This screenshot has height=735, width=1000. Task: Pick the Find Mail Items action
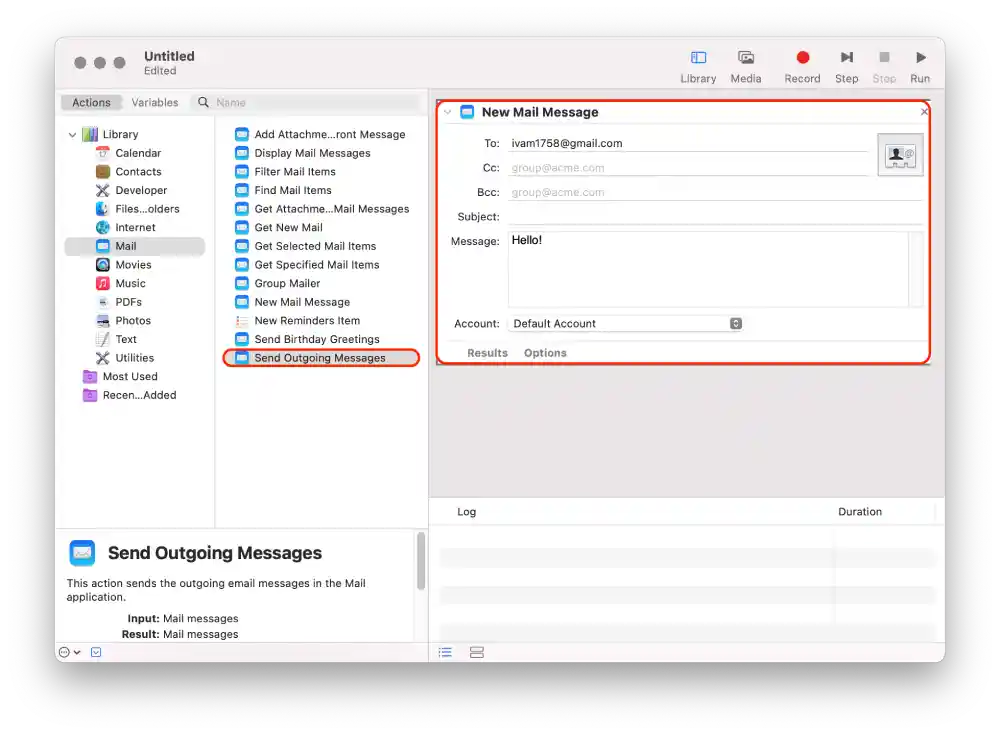pos(283,190)
